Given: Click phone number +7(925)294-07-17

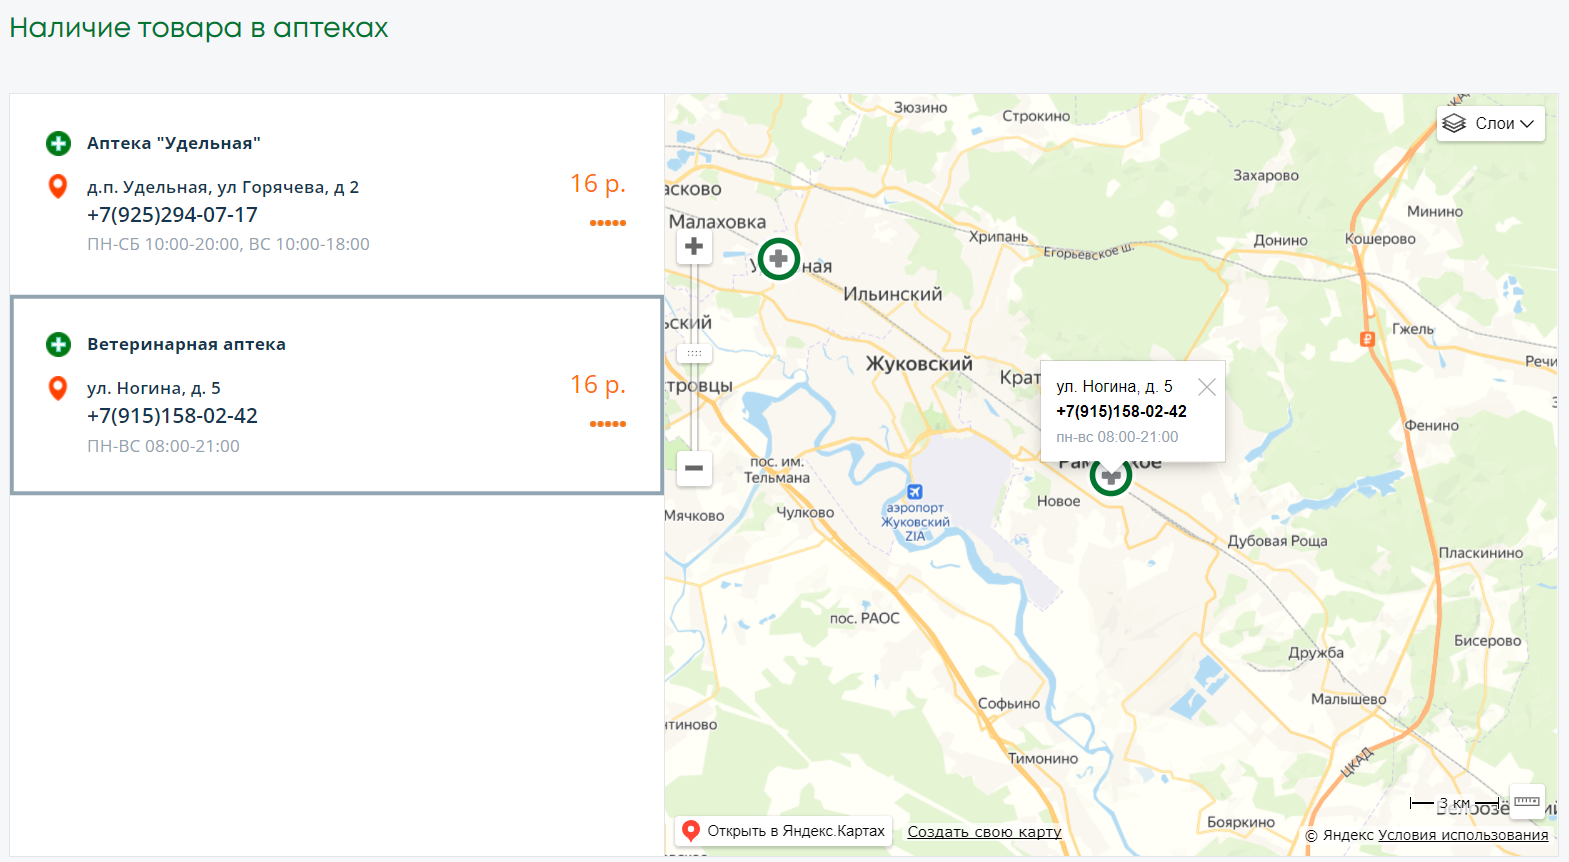Looking at the screenshot, I should click(172, 215).
